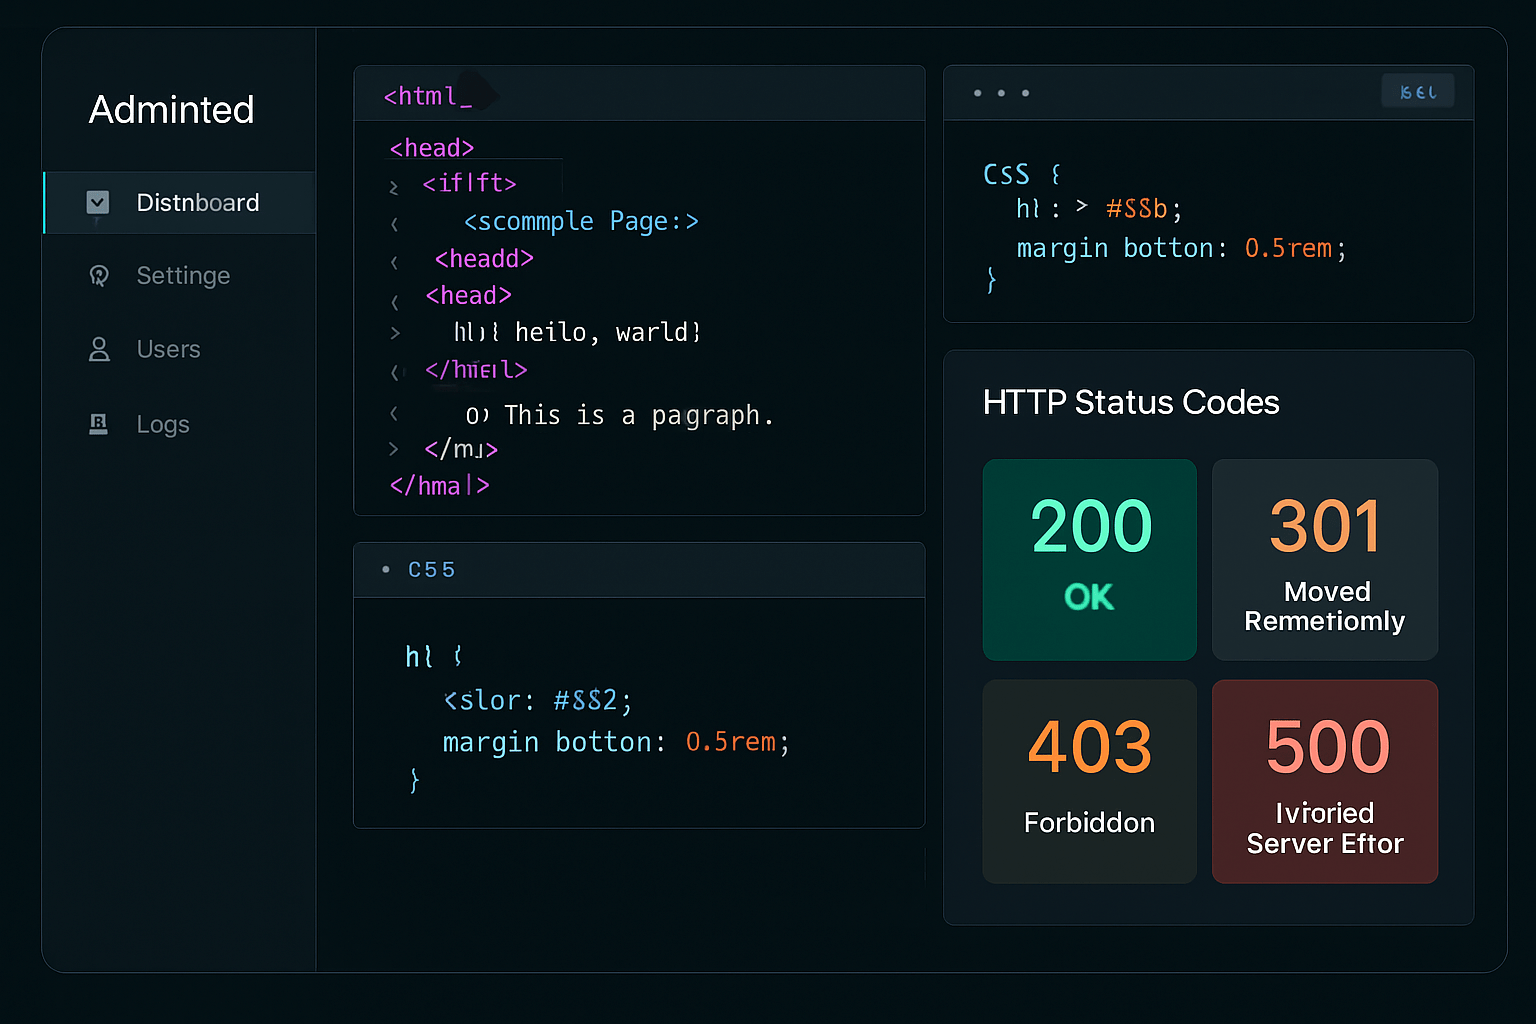The image size is (1536, 1024).
Task: Click the cursor glyph next to the <html_ header
Action: (478, 93)
